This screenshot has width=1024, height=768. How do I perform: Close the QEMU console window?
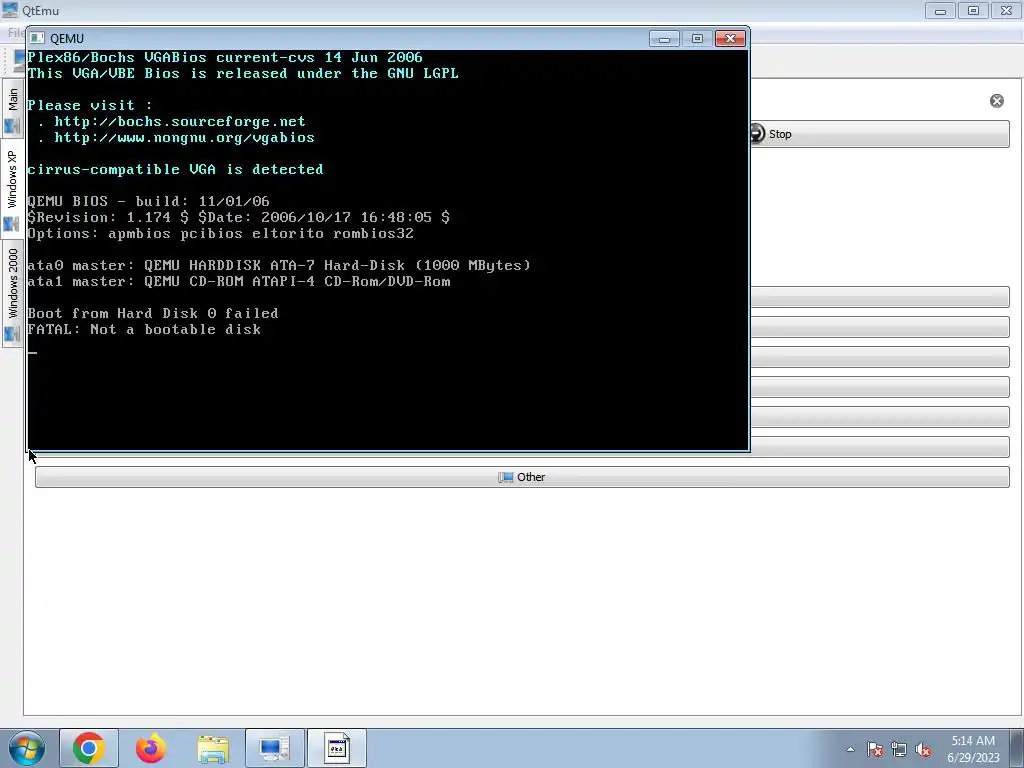click(730, 39)
